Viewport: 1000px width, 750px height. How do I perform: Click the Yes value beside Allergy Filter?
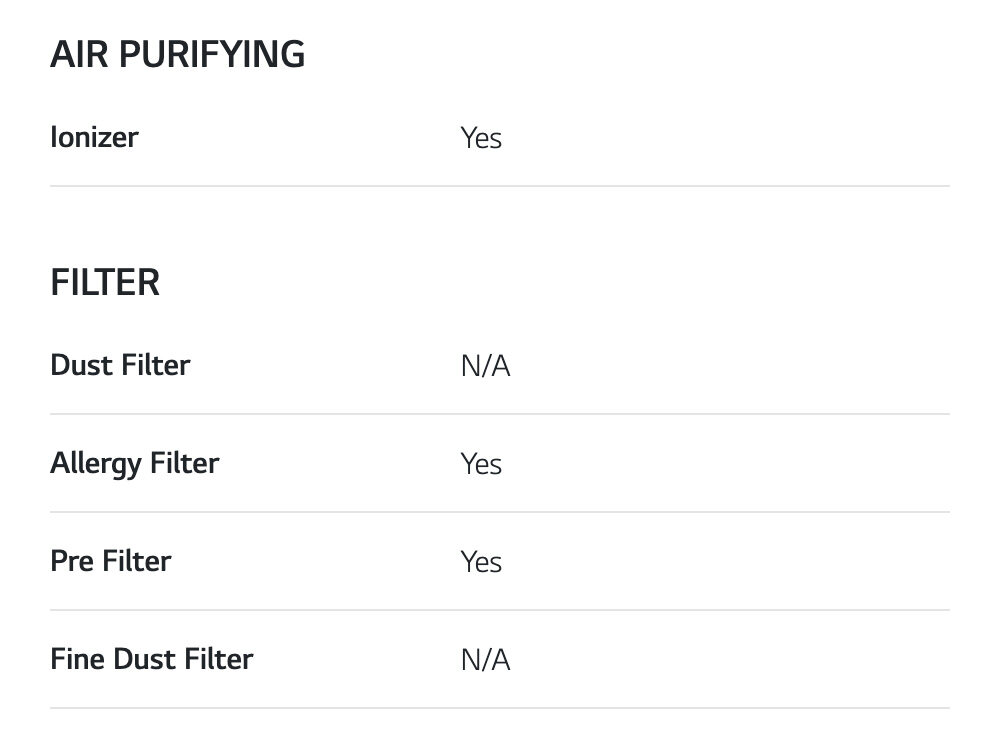(481, 464)
